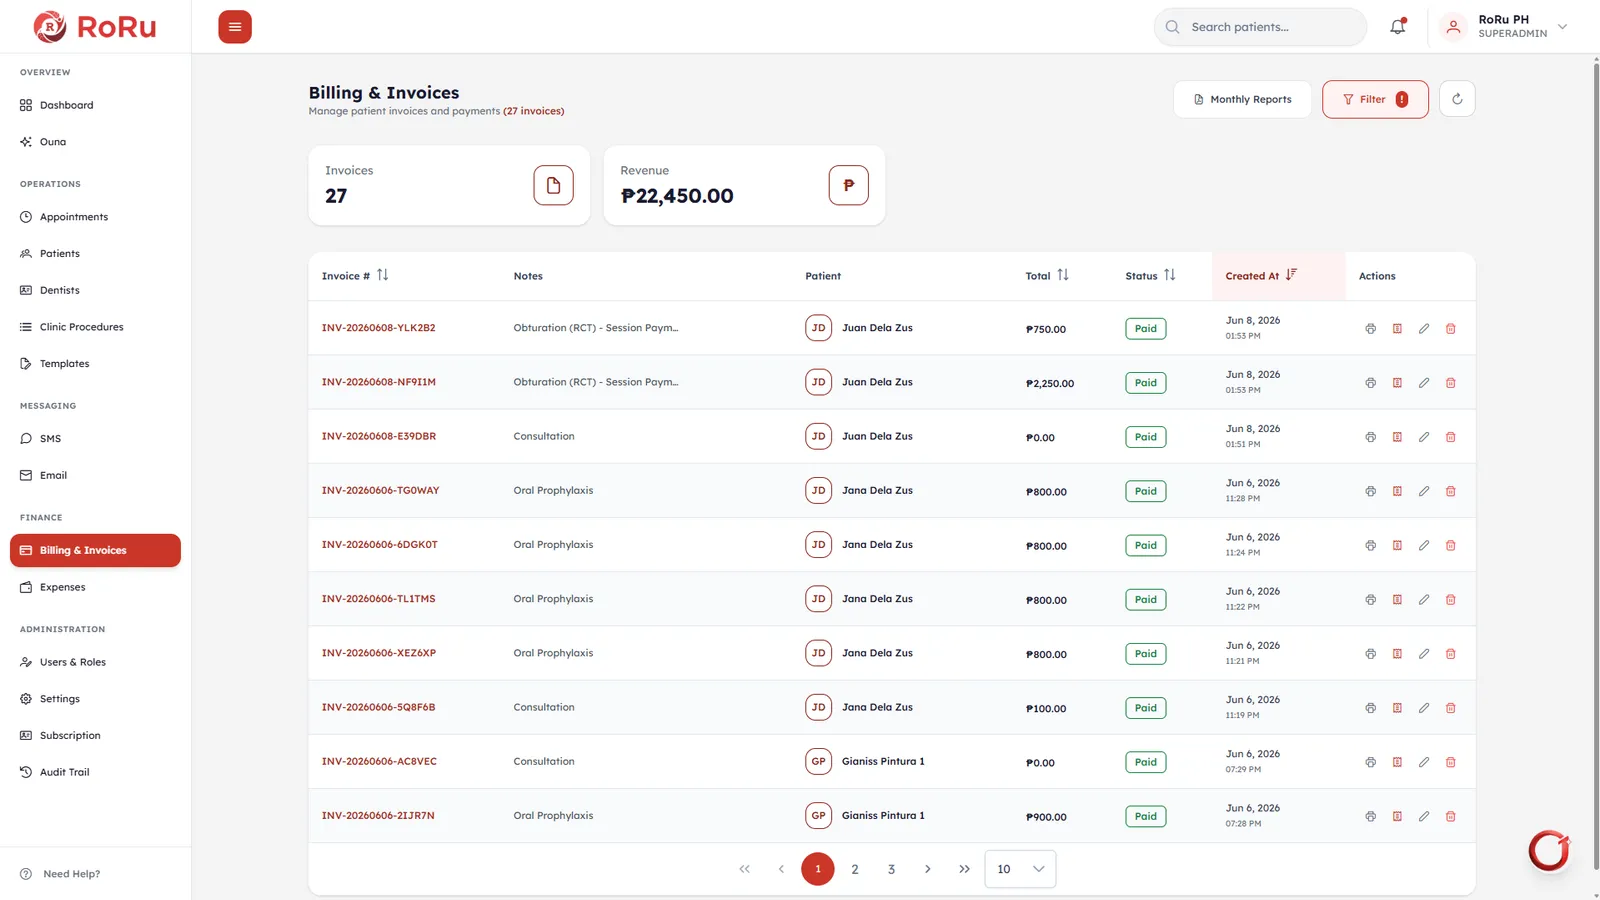Open Audit Trail
The image size is (1600, 900).
(x=95, y=772)
